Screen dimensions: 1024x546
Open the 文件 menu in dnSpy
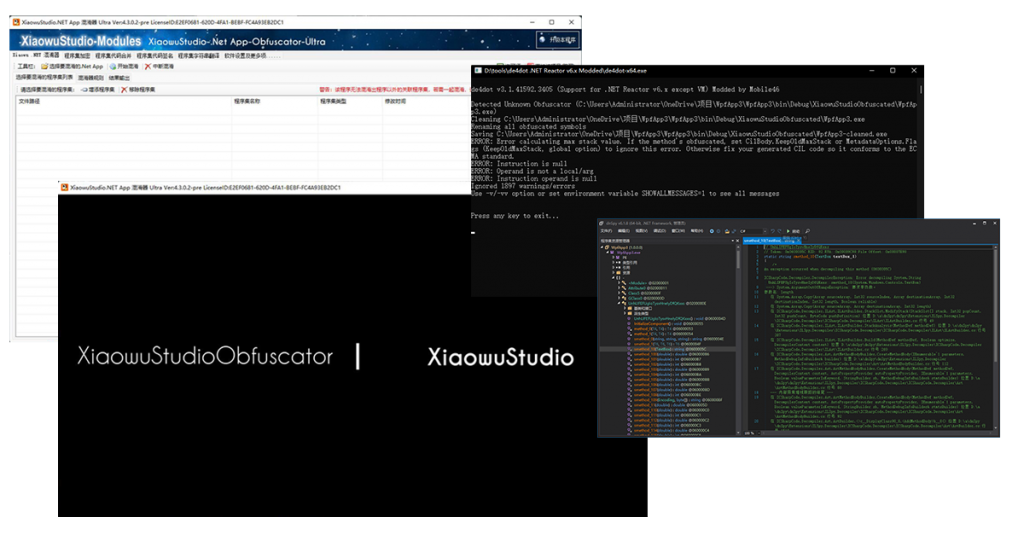point(607,231)
